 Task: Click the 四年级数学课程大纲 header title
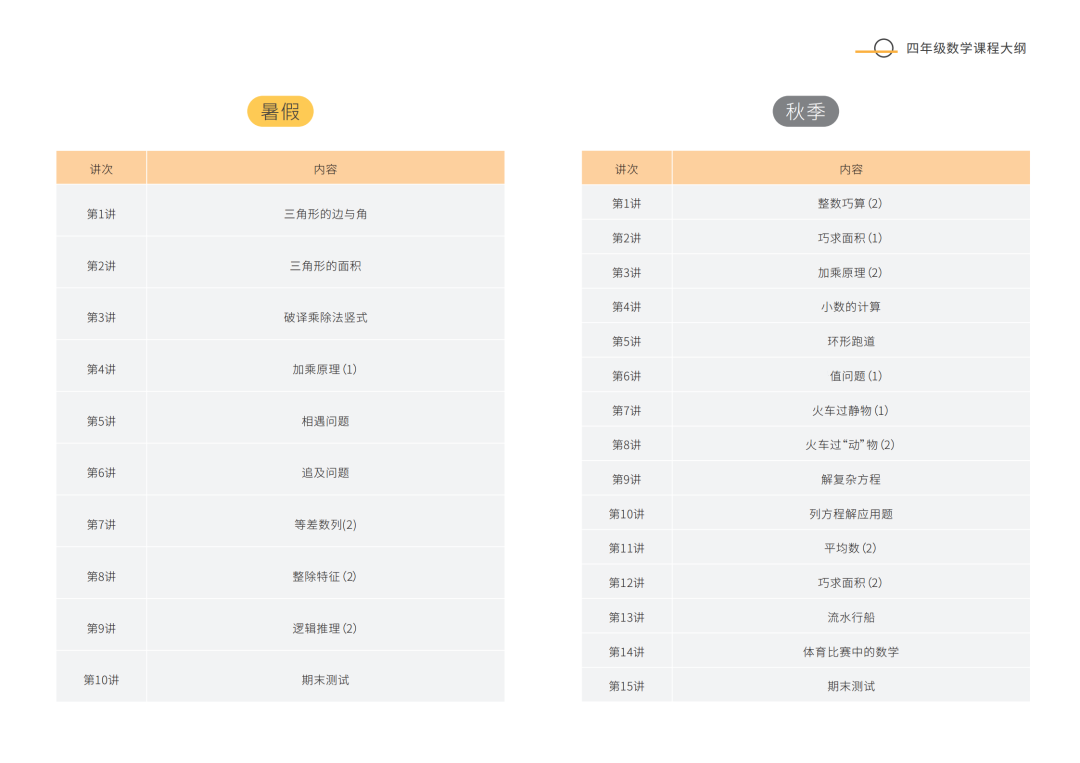966,48
